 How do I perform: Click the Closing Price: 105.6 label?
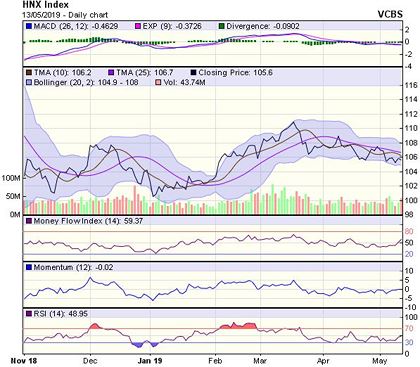(x=235, y=72)
